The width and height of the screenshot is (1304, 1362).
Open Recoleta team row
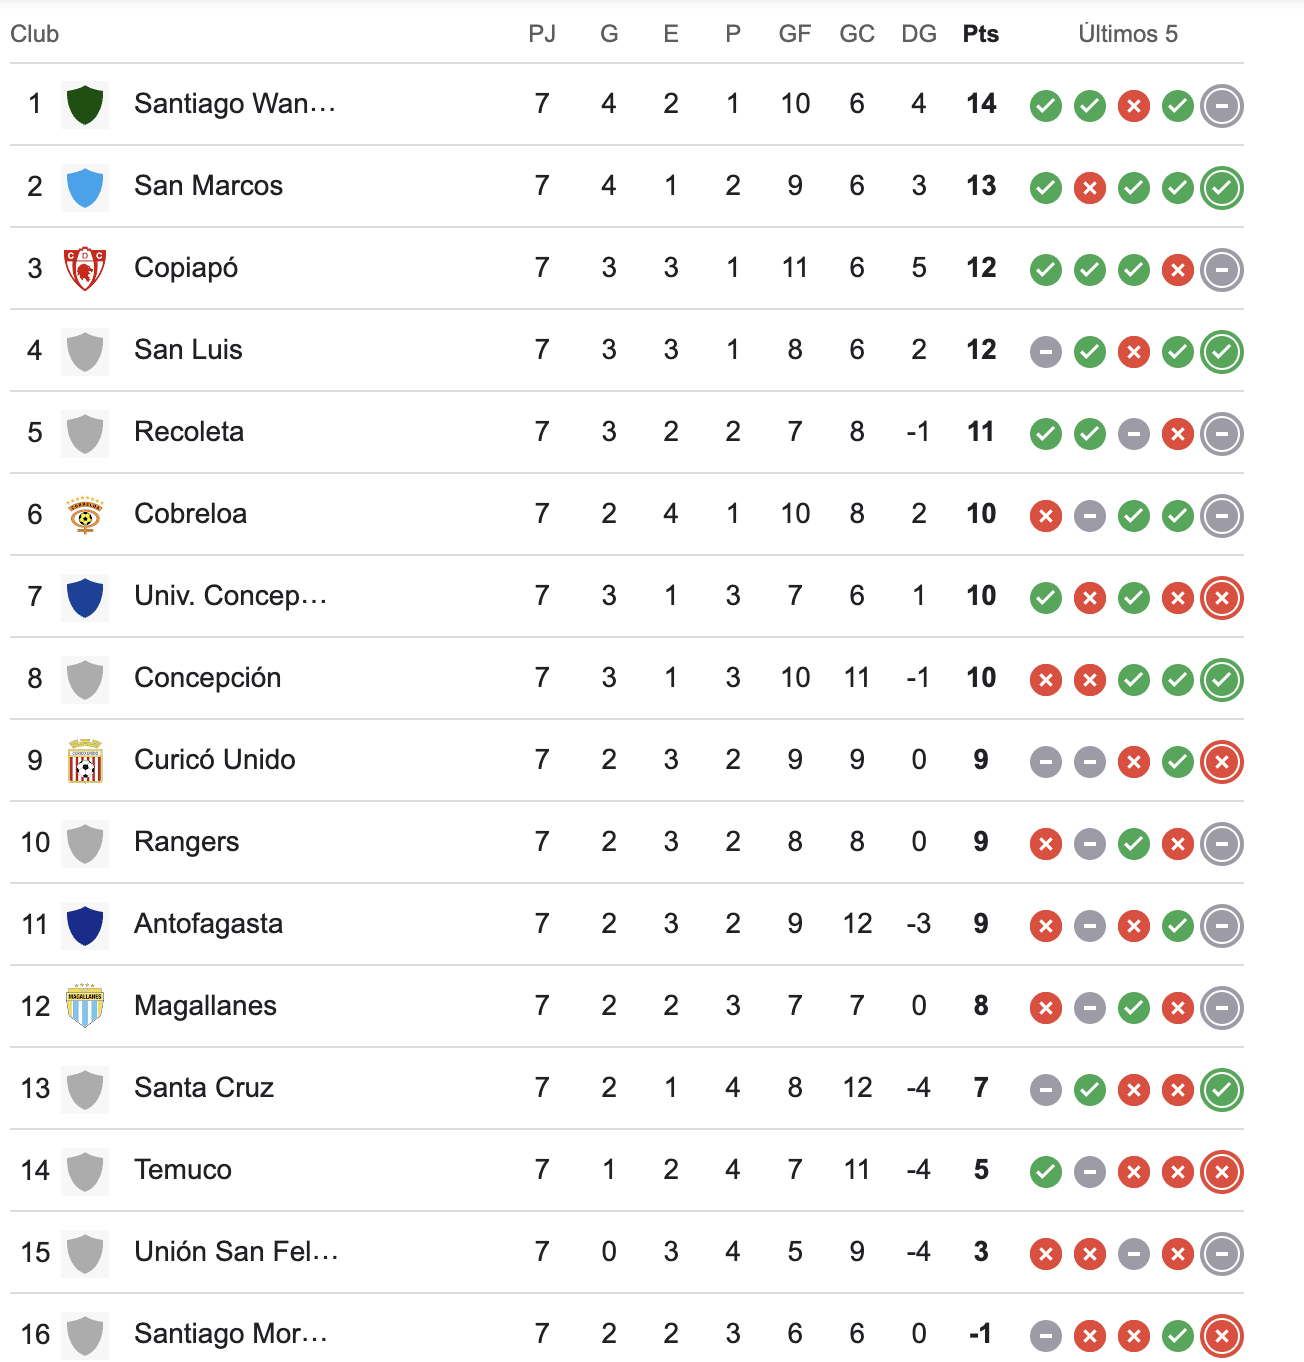click(x=189, y=432)
